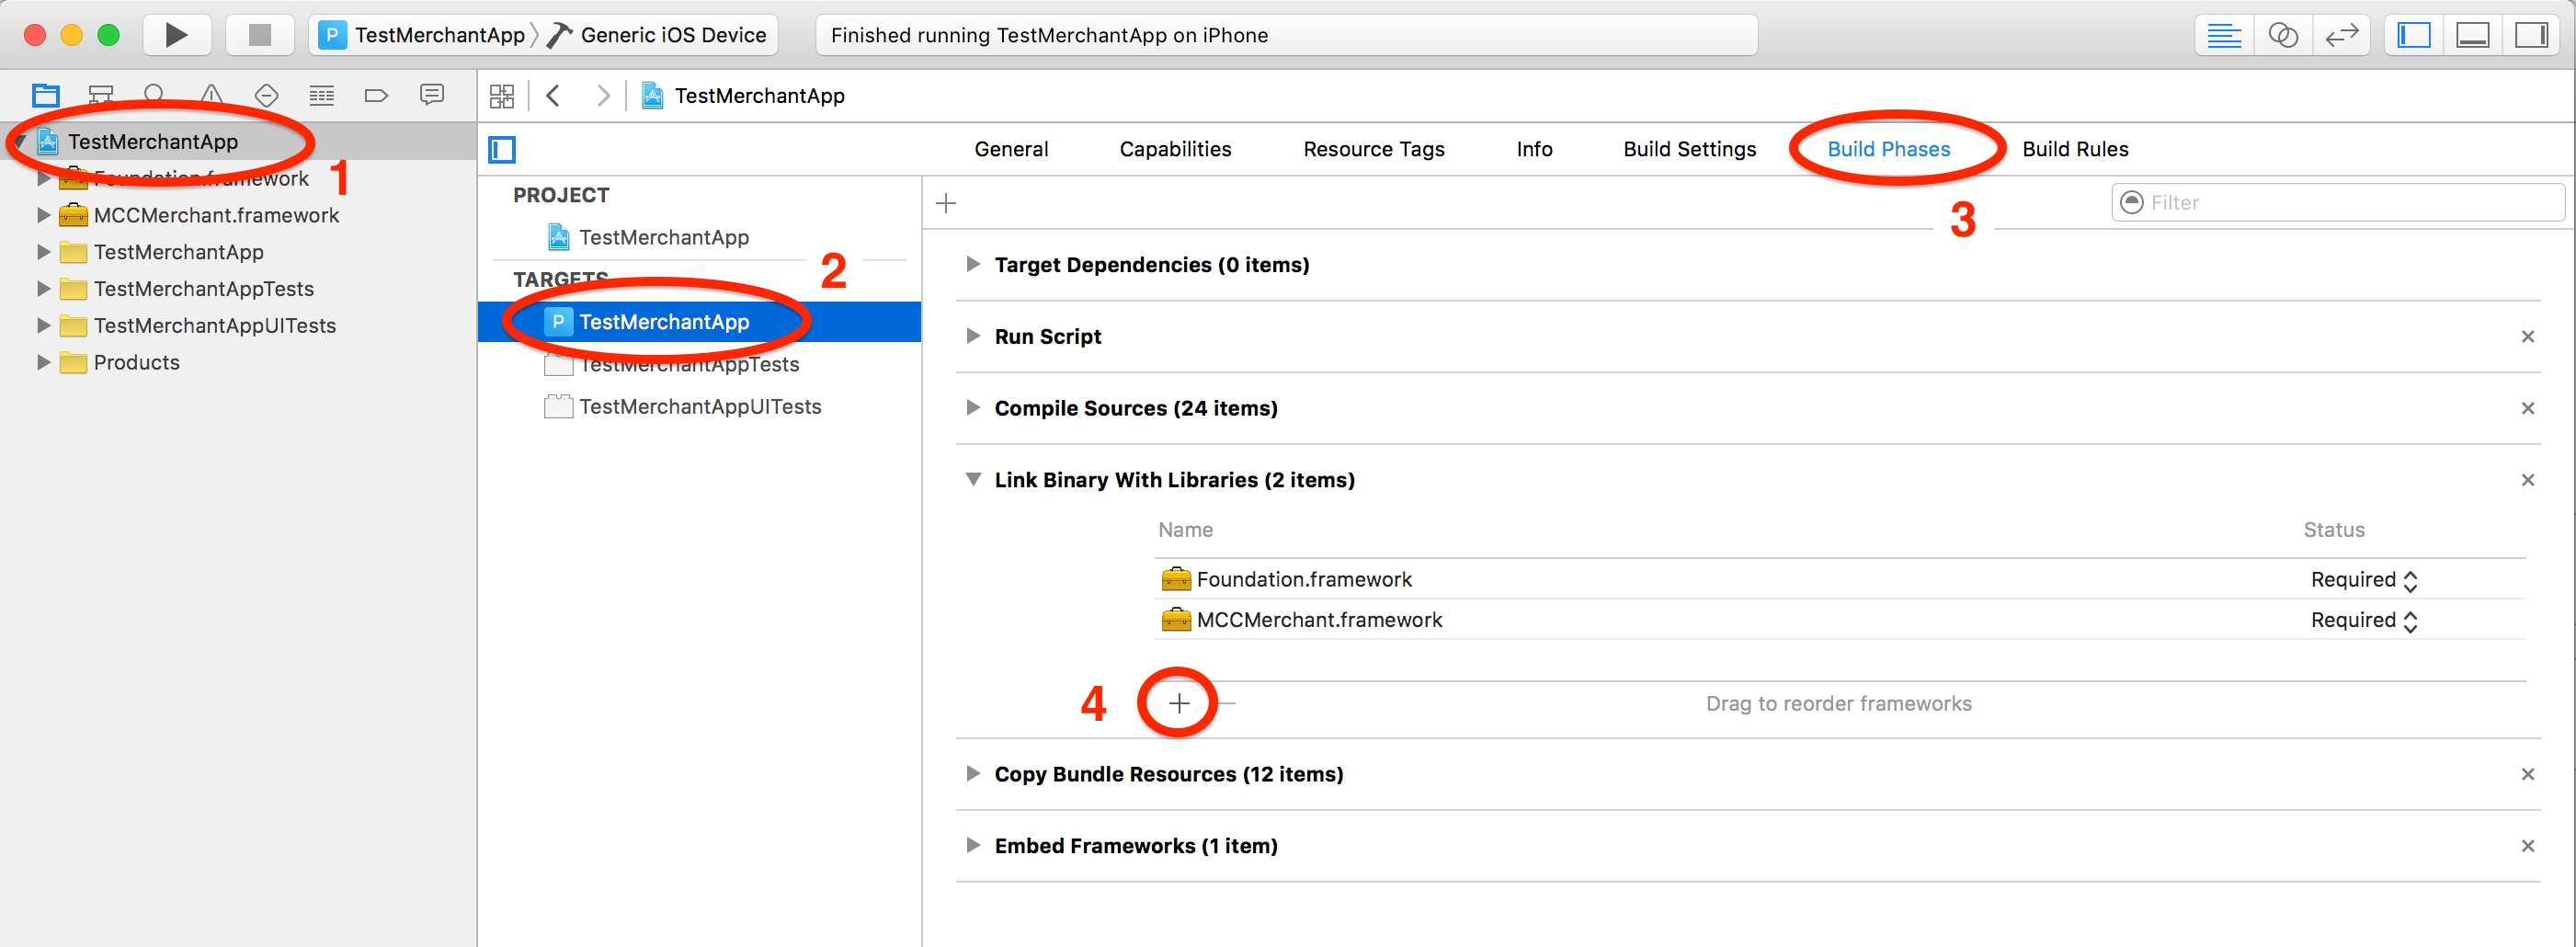Expand Target Dependencies section

[x=973, y=265]
